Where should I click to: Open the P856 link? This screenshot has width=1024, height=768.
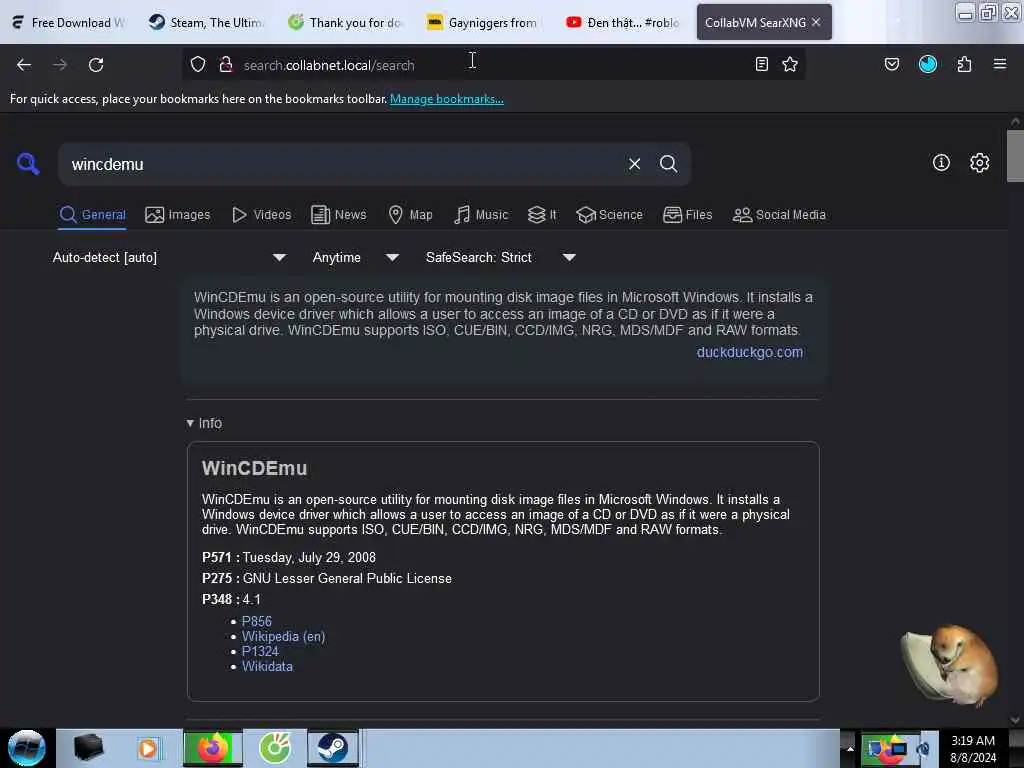coord(257,621)
